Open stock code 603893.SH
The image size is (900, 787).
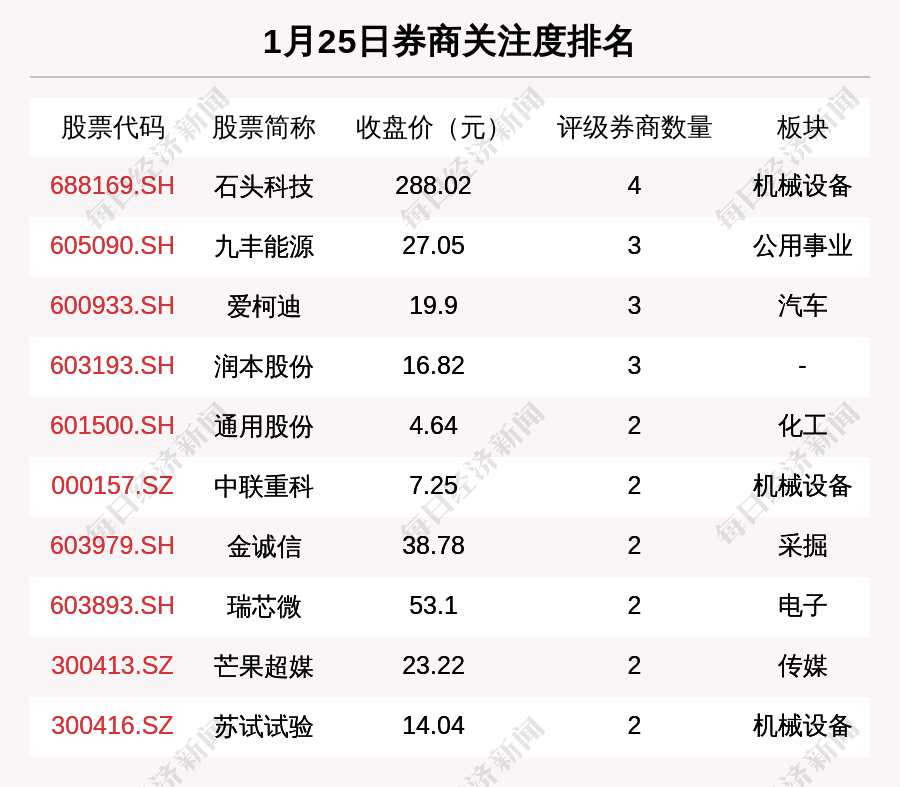pyautogui.click(x=112, y=606)
